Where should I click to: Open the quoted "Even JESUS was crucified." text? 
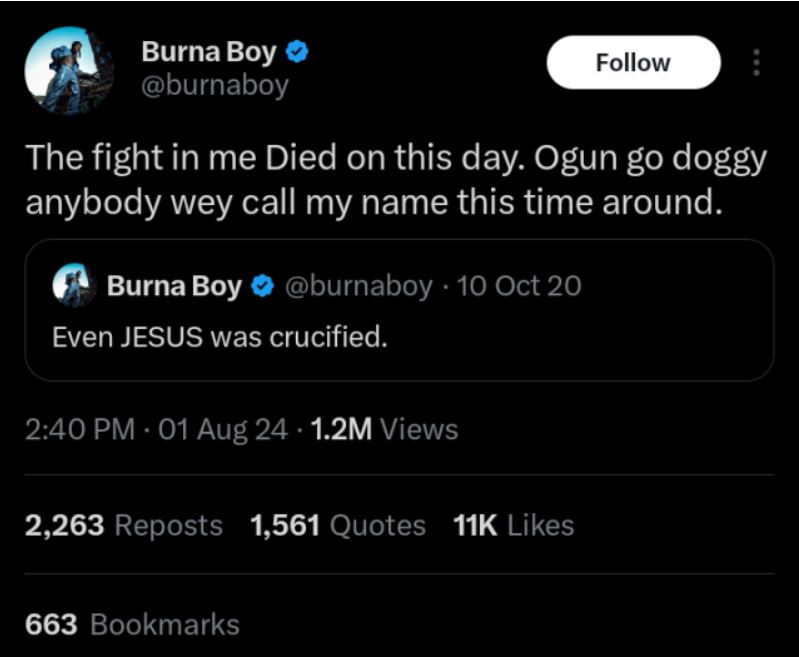click(219, 337)
